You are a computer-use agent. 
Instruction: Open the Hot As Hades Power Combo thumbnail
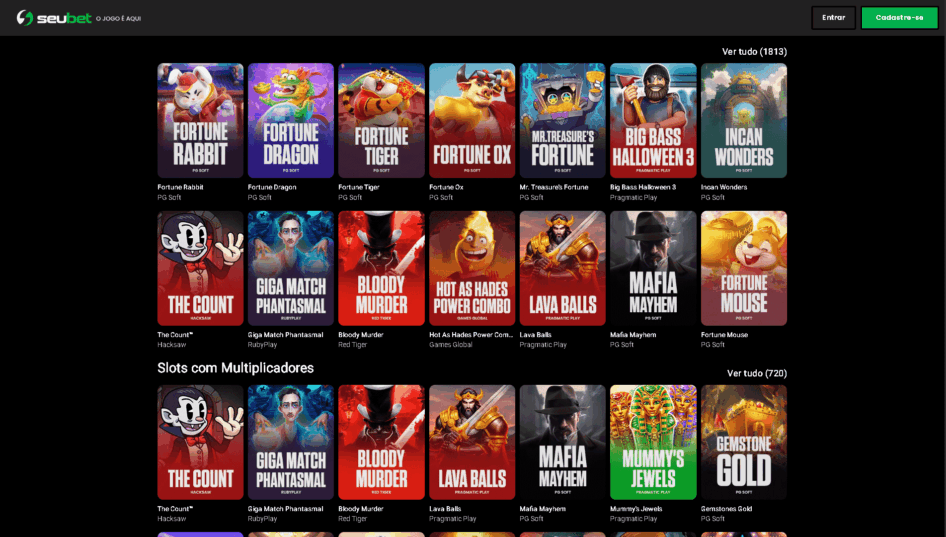point(472,268)
